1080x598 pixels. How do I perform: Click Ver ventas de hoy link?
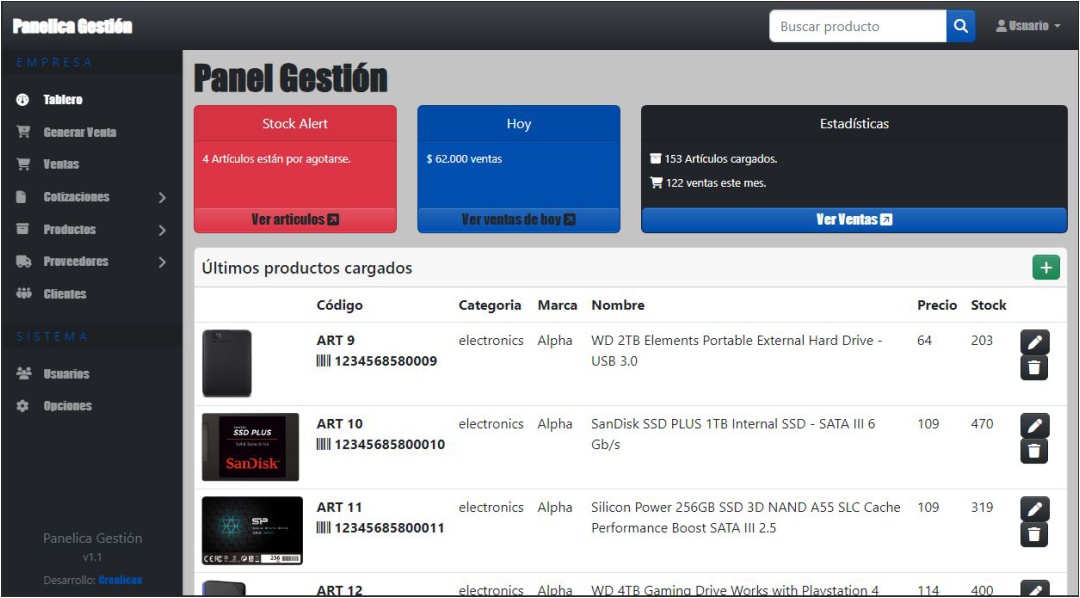[518, 220]
